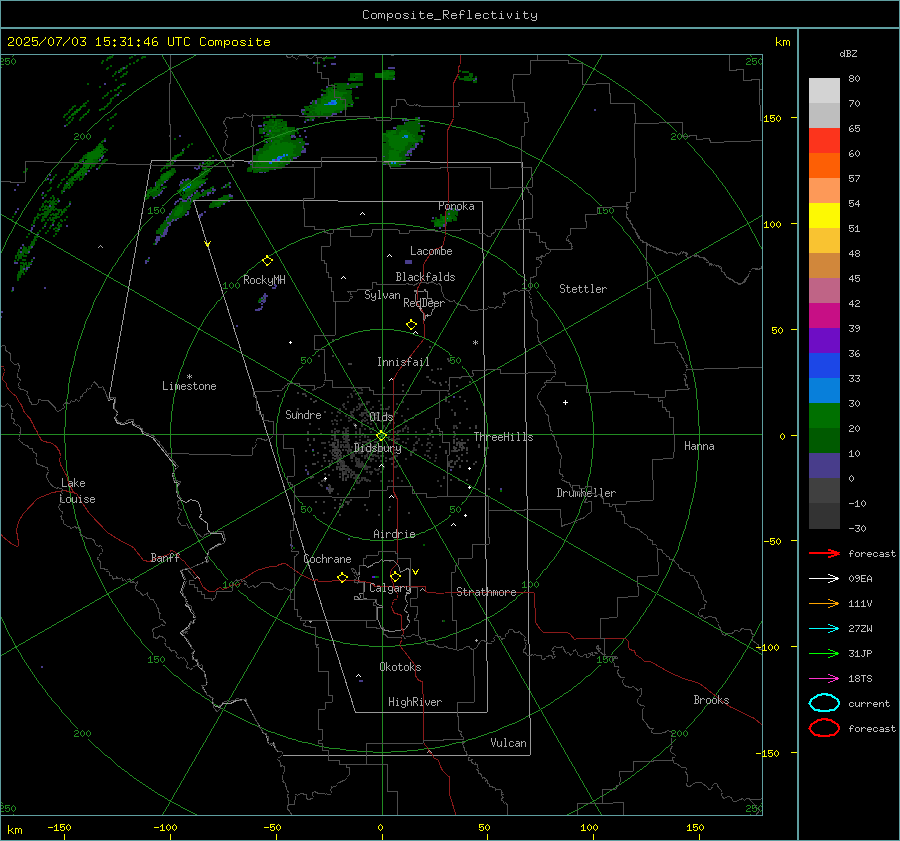Click the Hanna label
This screenshot has width=900, height=841.
point(699,446)
